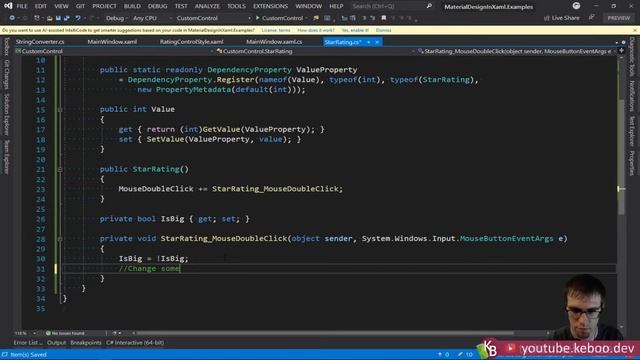Click the search magnifier icon in title bar
Viewport: 640px width, 360px height.
tap(429, 6)
